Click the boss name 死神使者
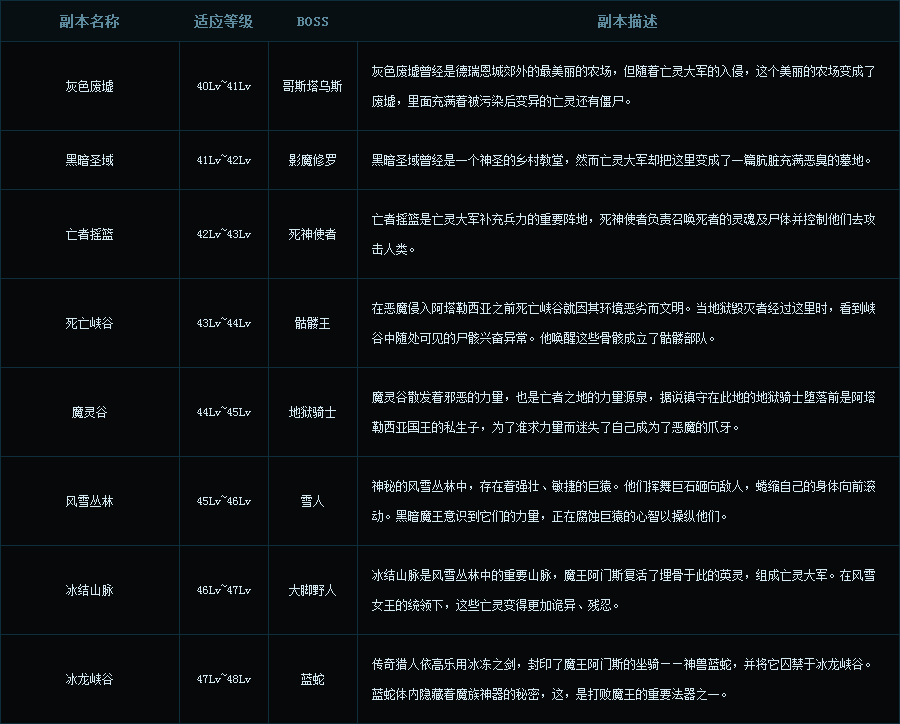 click(312, 234)
